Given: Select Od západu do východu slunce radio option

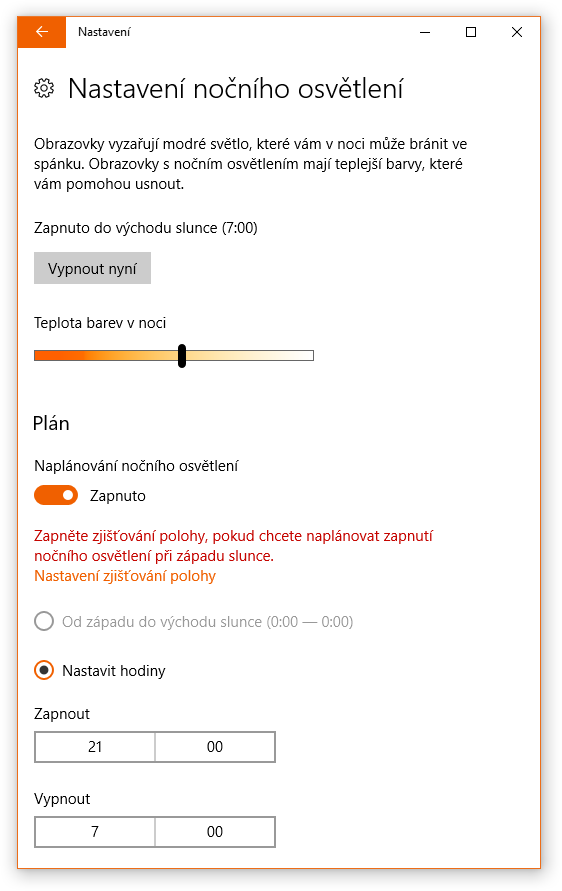Looking at the screenshot, I should [44, 622].
